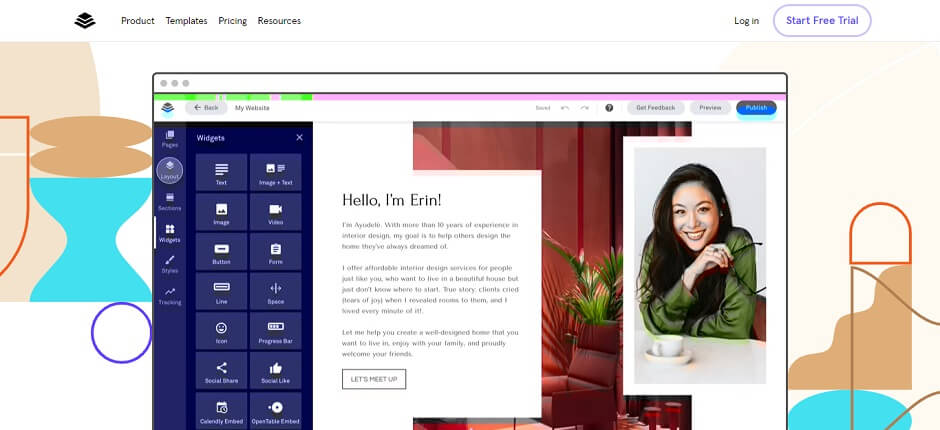Screen dimensions: 940x430
Task: Select the Widgets sidebar tab
Action: (x=170, y=233)
